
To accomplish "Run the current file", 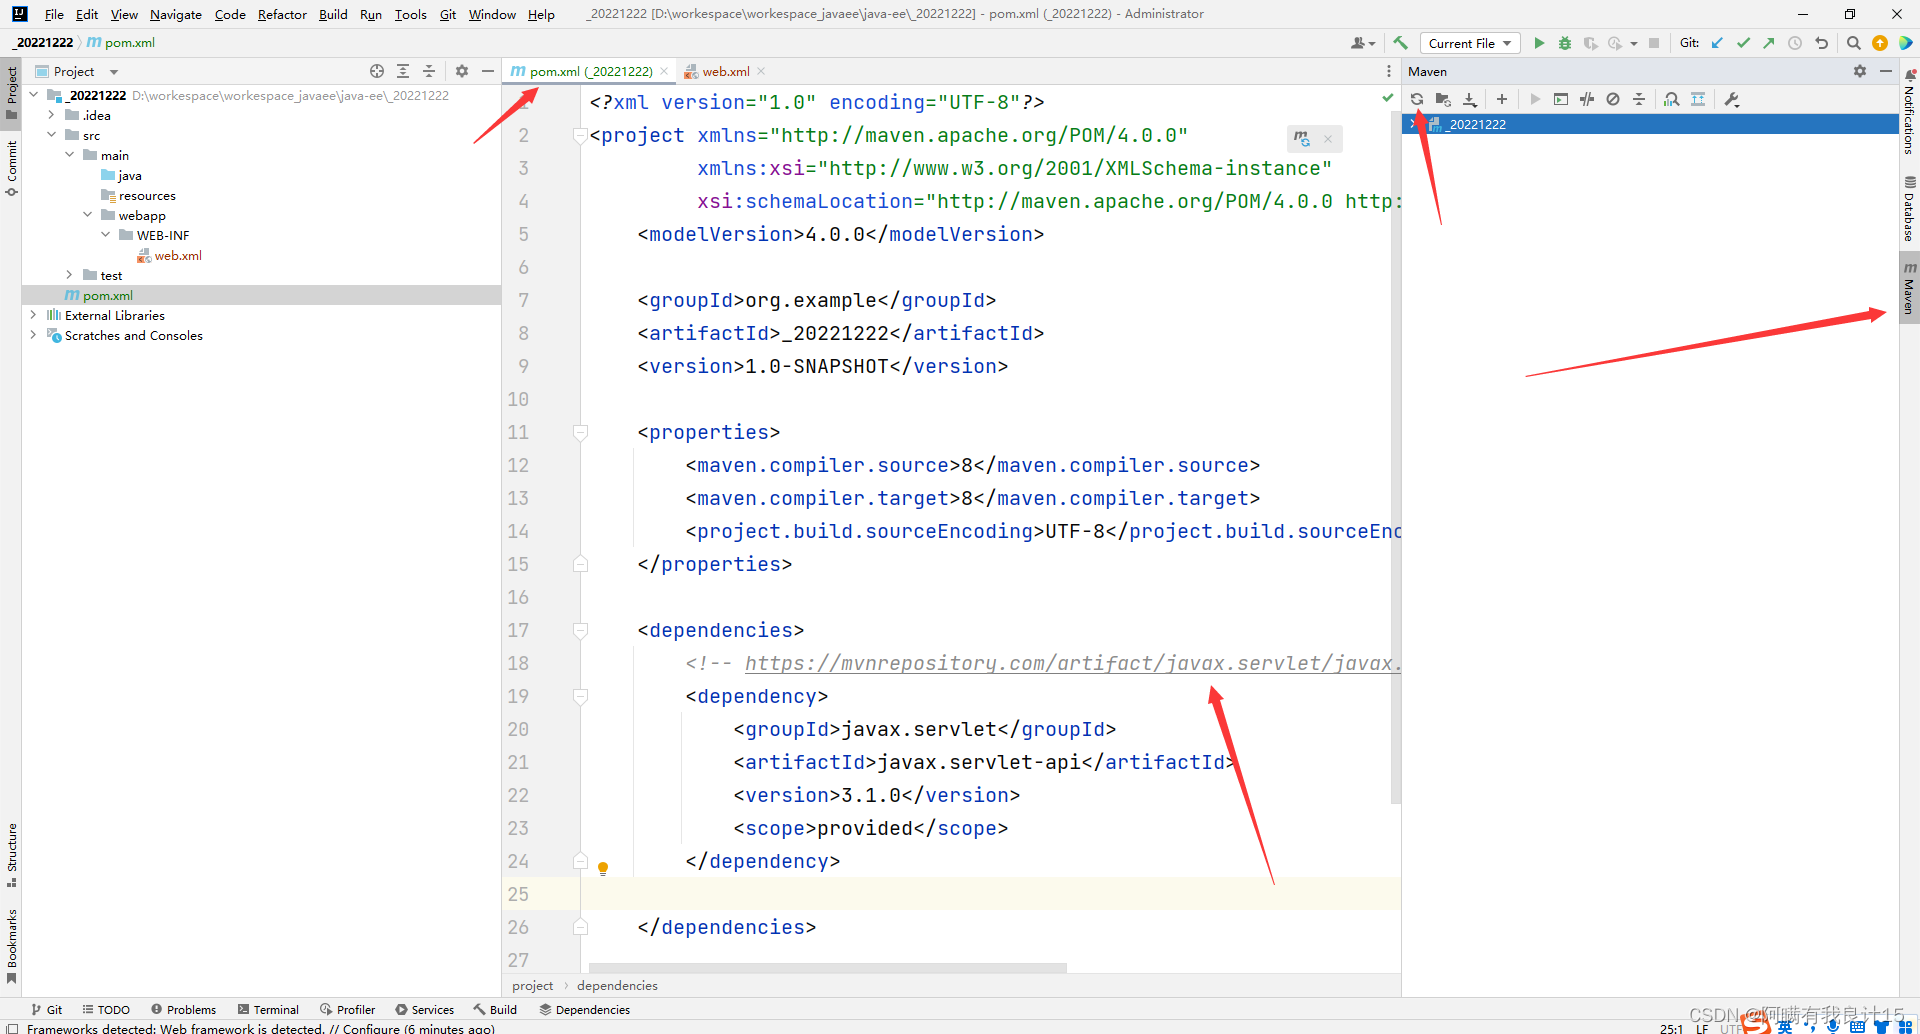I will coord(1540,43).
